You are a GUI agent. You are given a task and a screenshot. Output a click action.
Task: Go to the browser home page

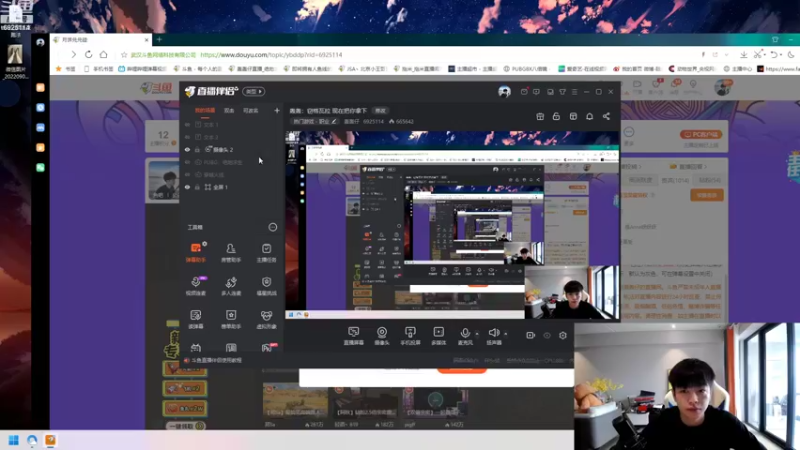104,54
